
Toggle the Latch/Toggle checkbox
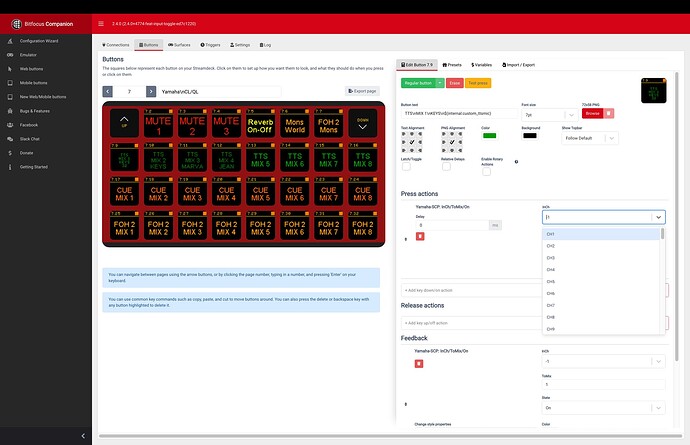(x=406, y=166)
